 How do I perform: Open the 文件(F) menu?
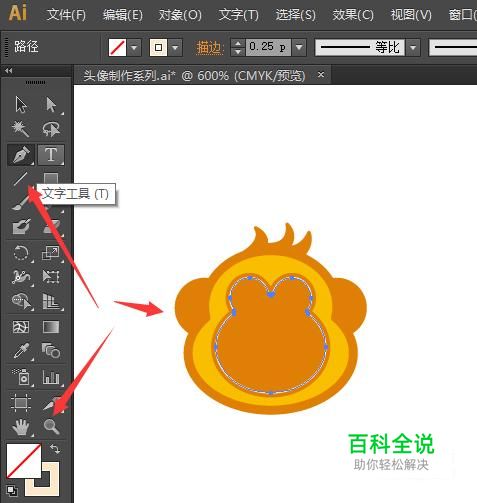point(66,15)
